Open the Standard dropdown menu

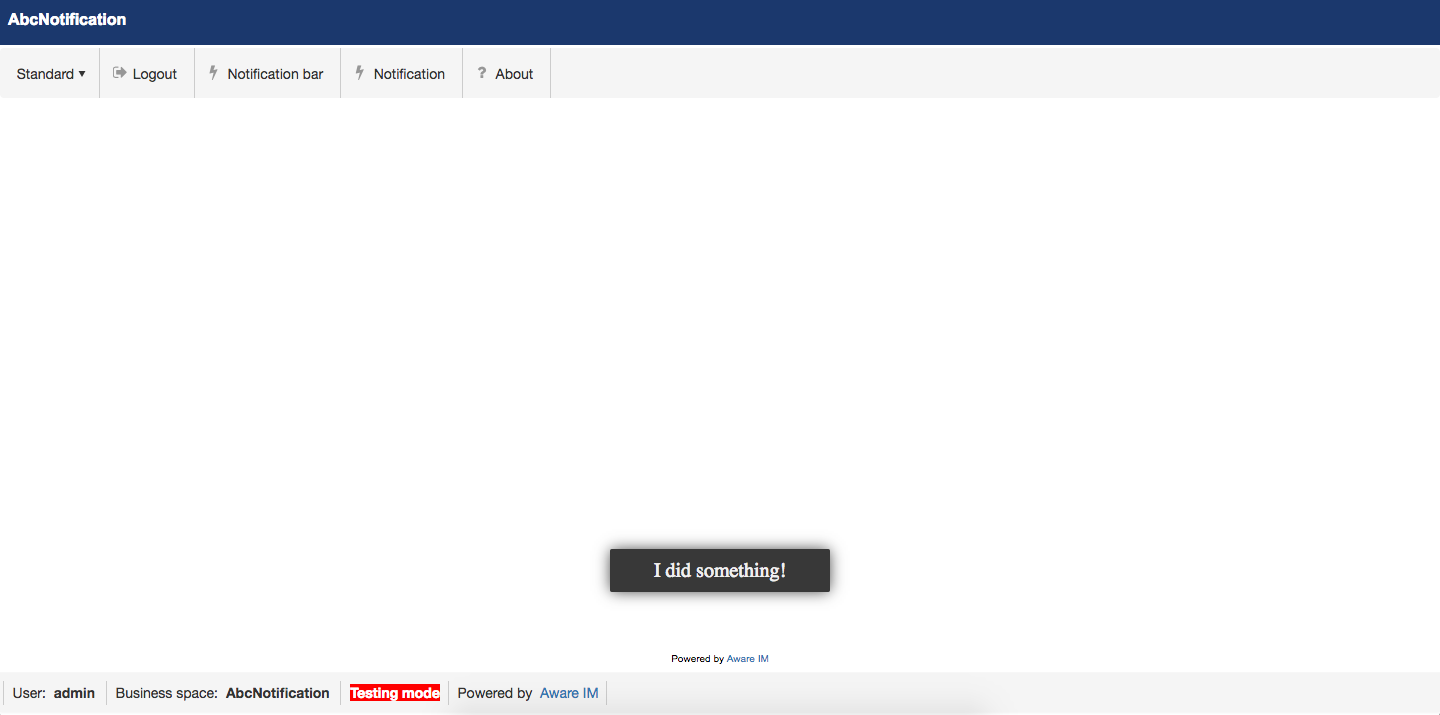point(50,74)
